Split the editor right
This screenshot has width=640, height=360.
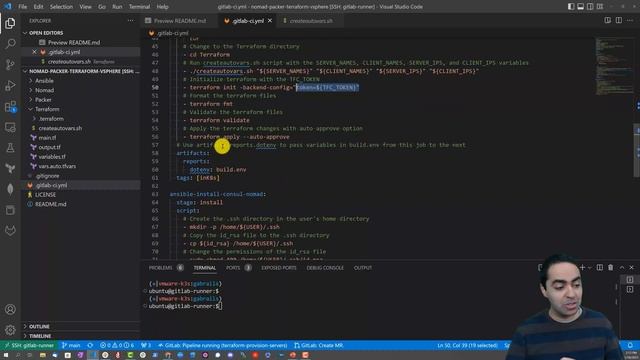(x=619, y=20)
